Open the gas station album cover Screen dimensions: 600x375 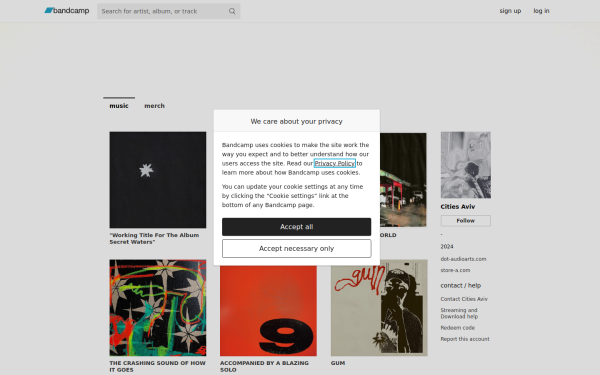(x=403, y=180)
